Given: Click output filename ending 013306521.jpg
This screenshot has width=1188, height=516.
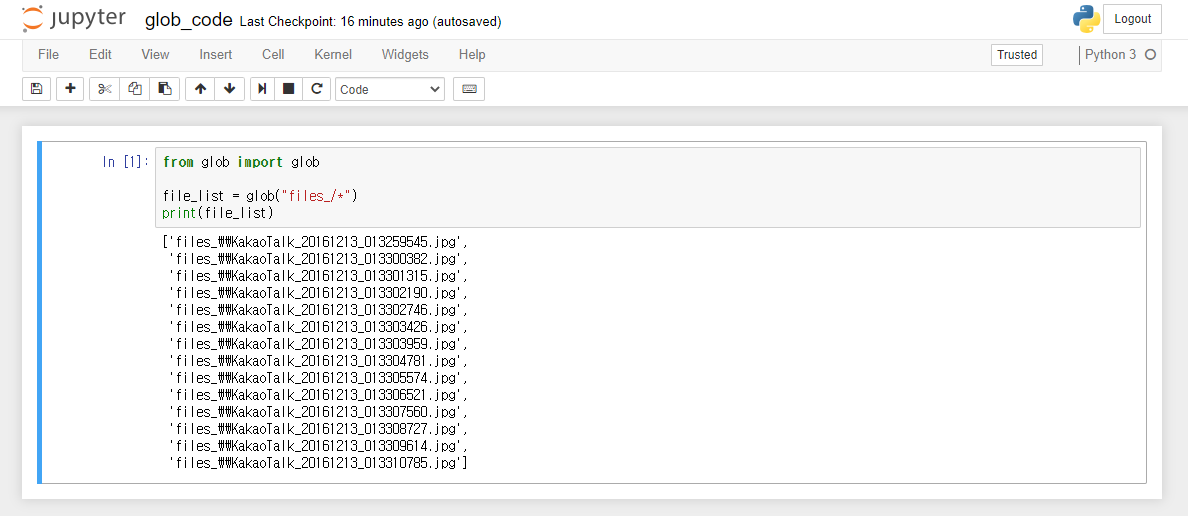Looking at the screenshot, I should click(x=319, y=396).
